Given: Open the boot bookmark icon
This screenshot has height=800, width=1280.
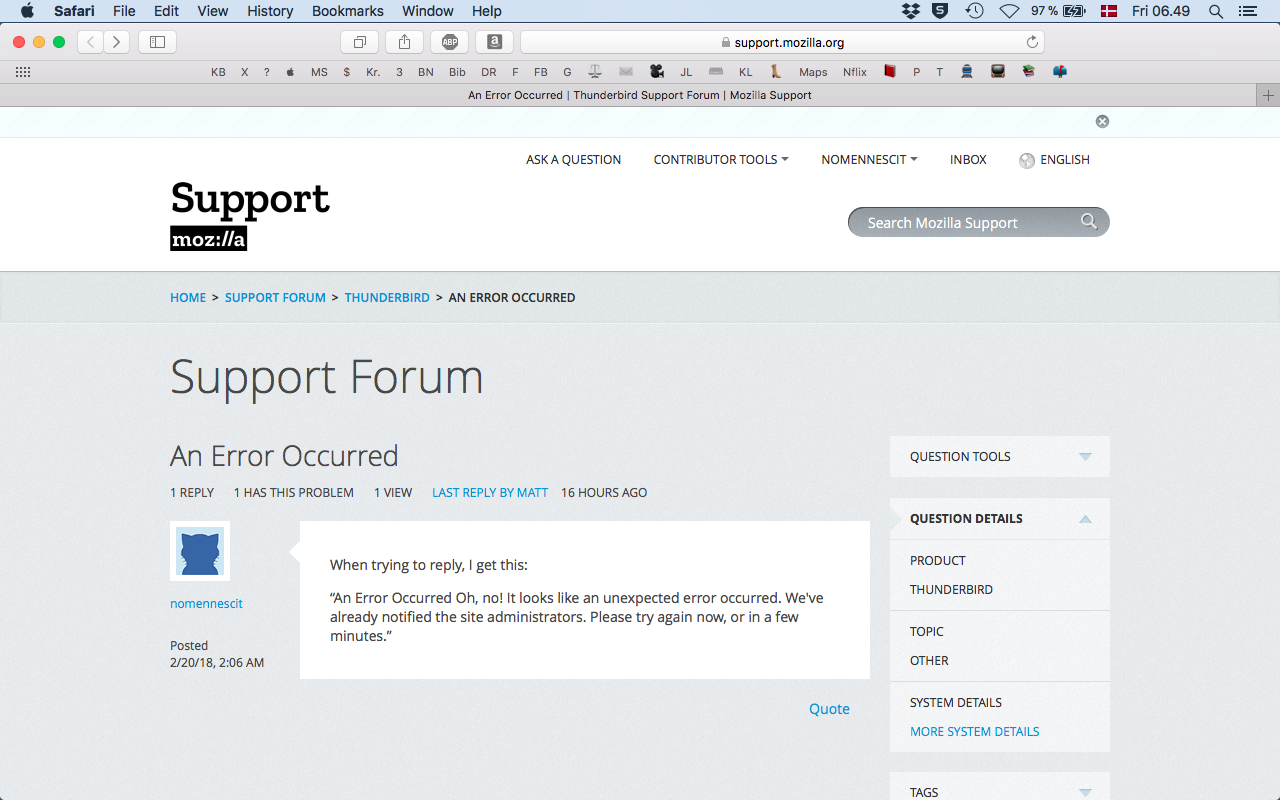Looking at the screenshot, I should (x=776, y=72).
